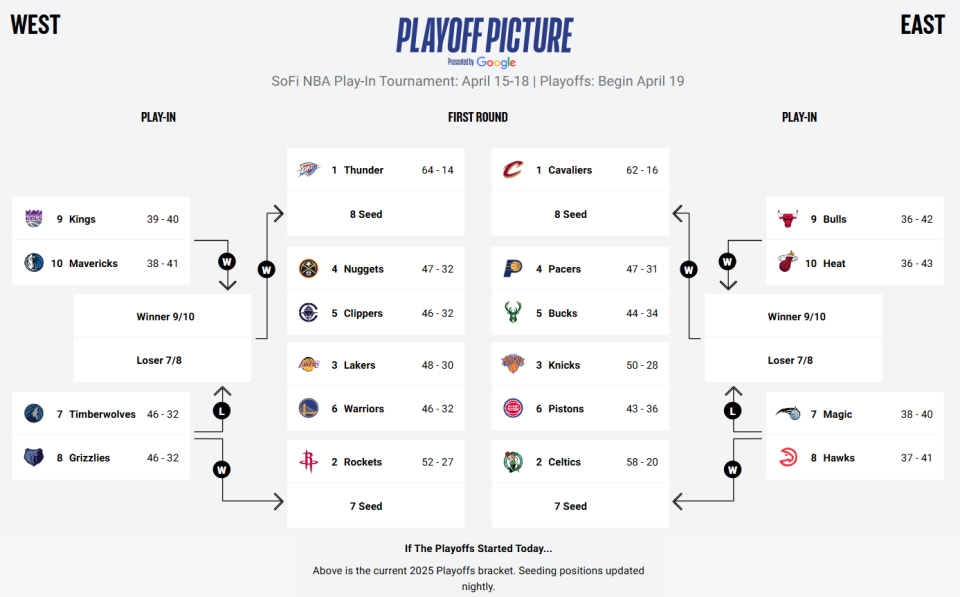Viewport: 960px width, 597px height.
Task: Click the Kings team logo
Action: [x=34, y=219]
